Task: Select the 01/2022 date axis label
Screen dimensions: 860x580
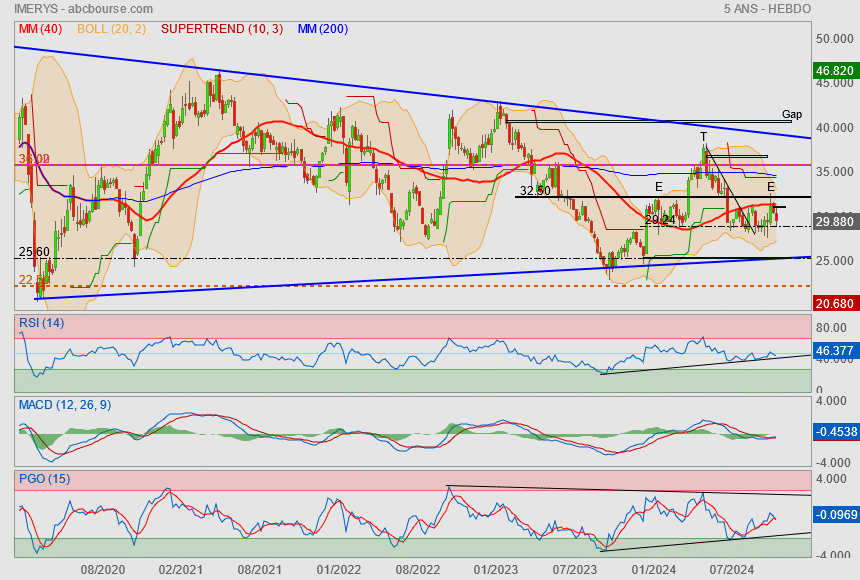Action: coord(339,570)
